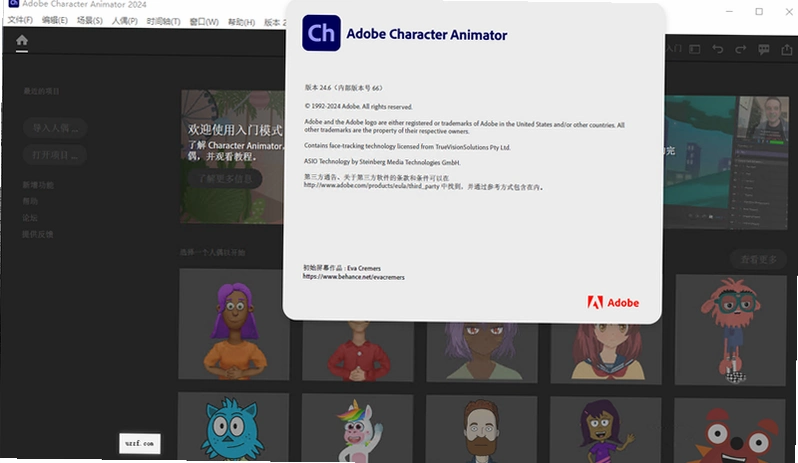
Task: Select the blue cat monster puppet
Action: click(x=233, y=427)
